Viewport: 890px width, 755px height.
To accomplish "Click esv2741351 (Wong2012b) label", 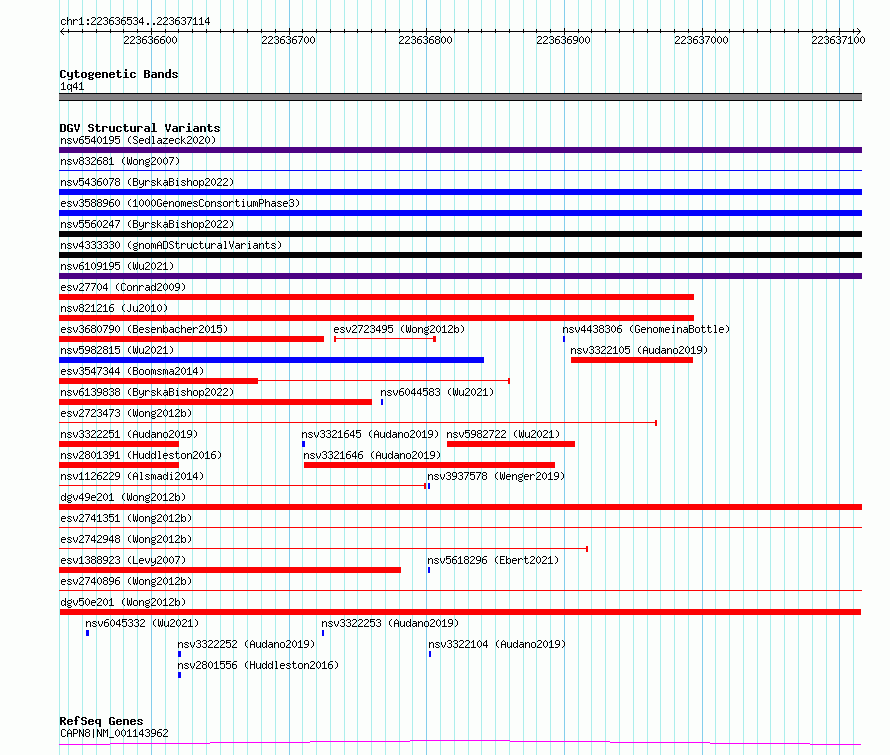I will (x=126, y=518).
